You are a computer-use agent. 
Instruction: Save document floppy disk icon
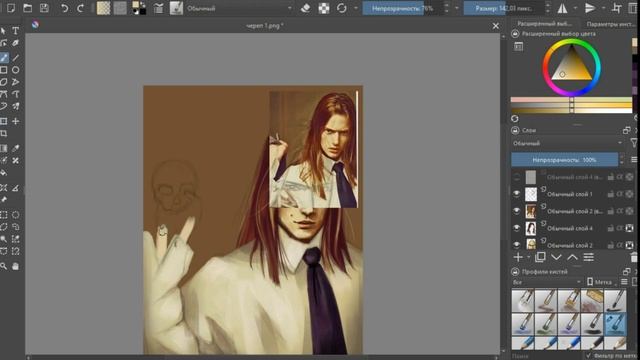[44, 8]
